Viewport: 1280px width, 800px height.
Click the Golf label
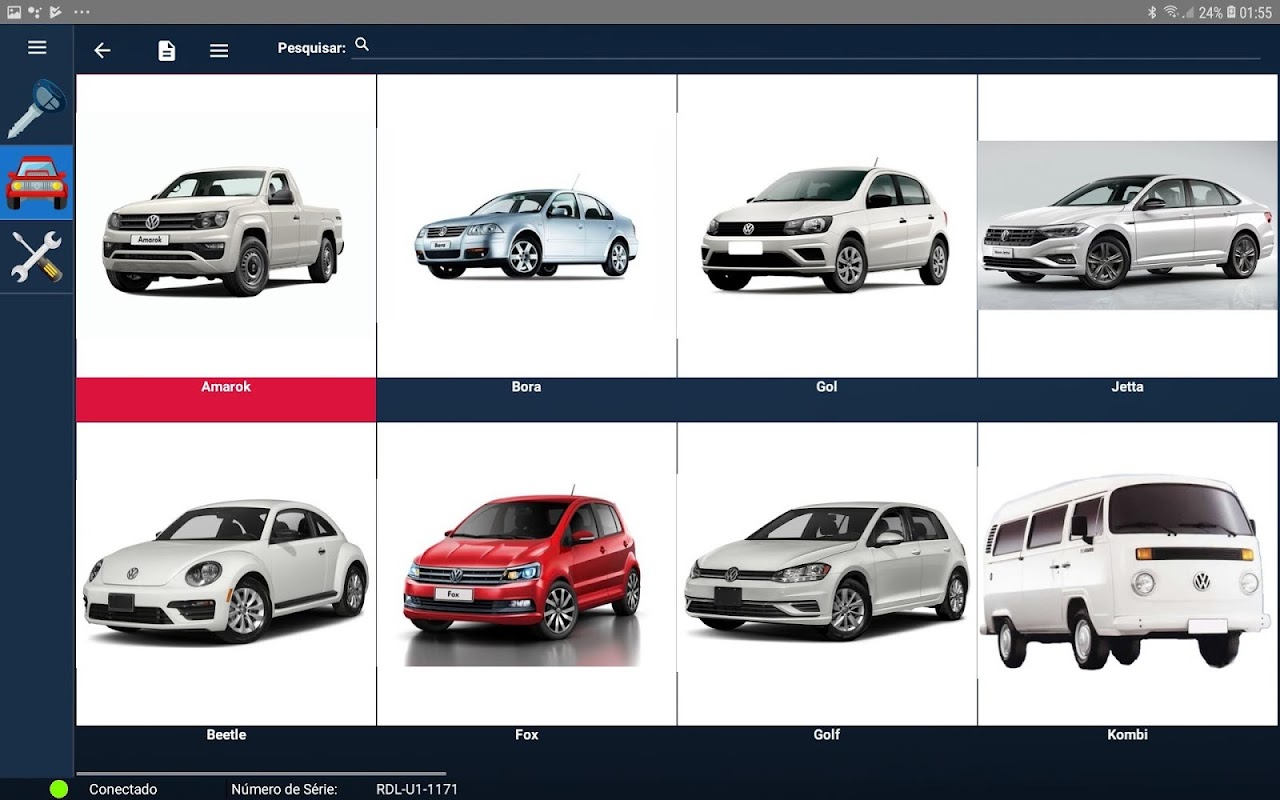(827, 735)
